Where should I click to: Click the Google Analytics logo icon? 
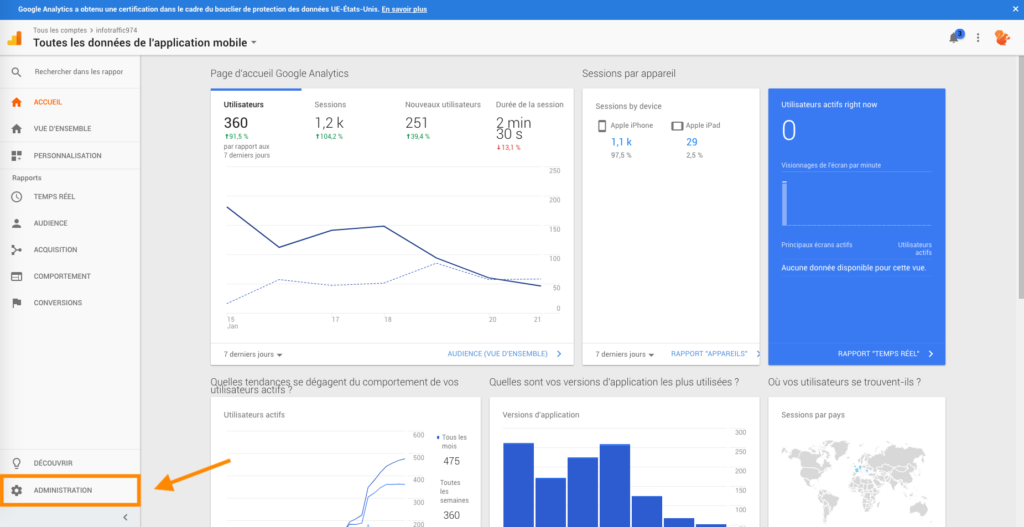click(x=14, y=38)
